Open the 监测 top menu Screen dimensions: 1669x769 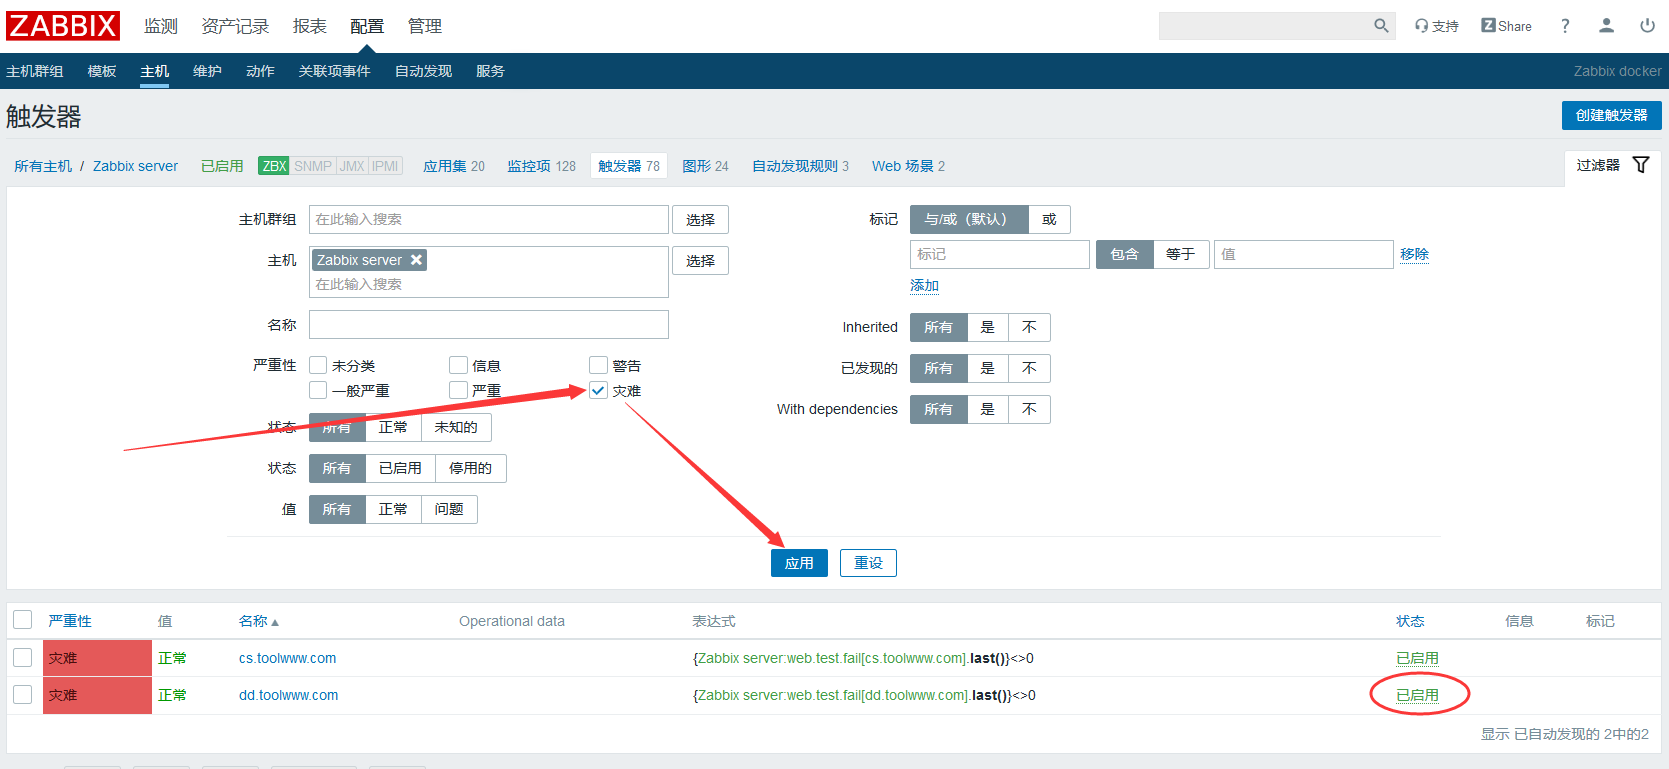(160, 26)
